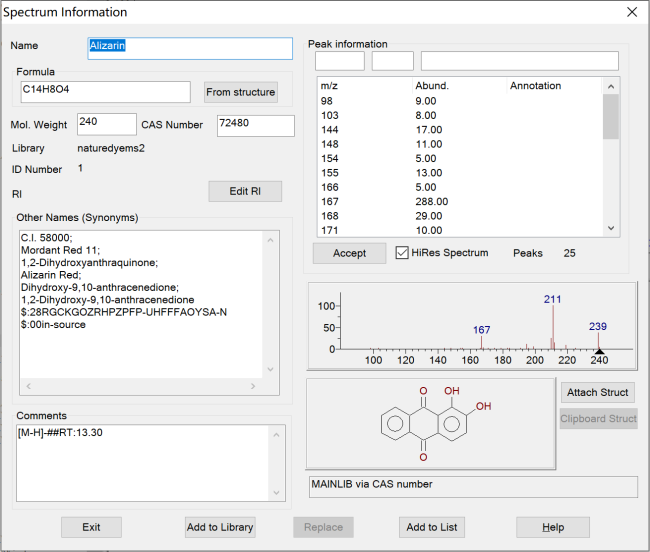Click the Formula field showing C14H8O4
650x552 pixels.
[104, 92]
